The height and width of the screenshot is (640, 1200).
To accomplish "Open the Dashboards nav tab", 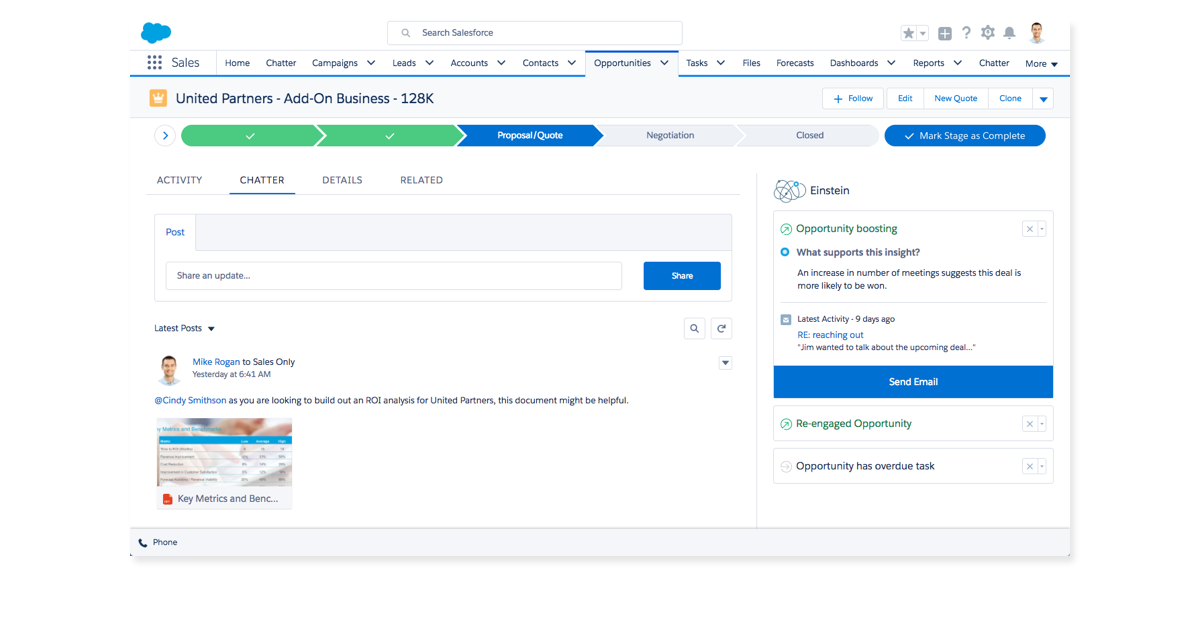I will pyautogui.click(x=853, y=63).
